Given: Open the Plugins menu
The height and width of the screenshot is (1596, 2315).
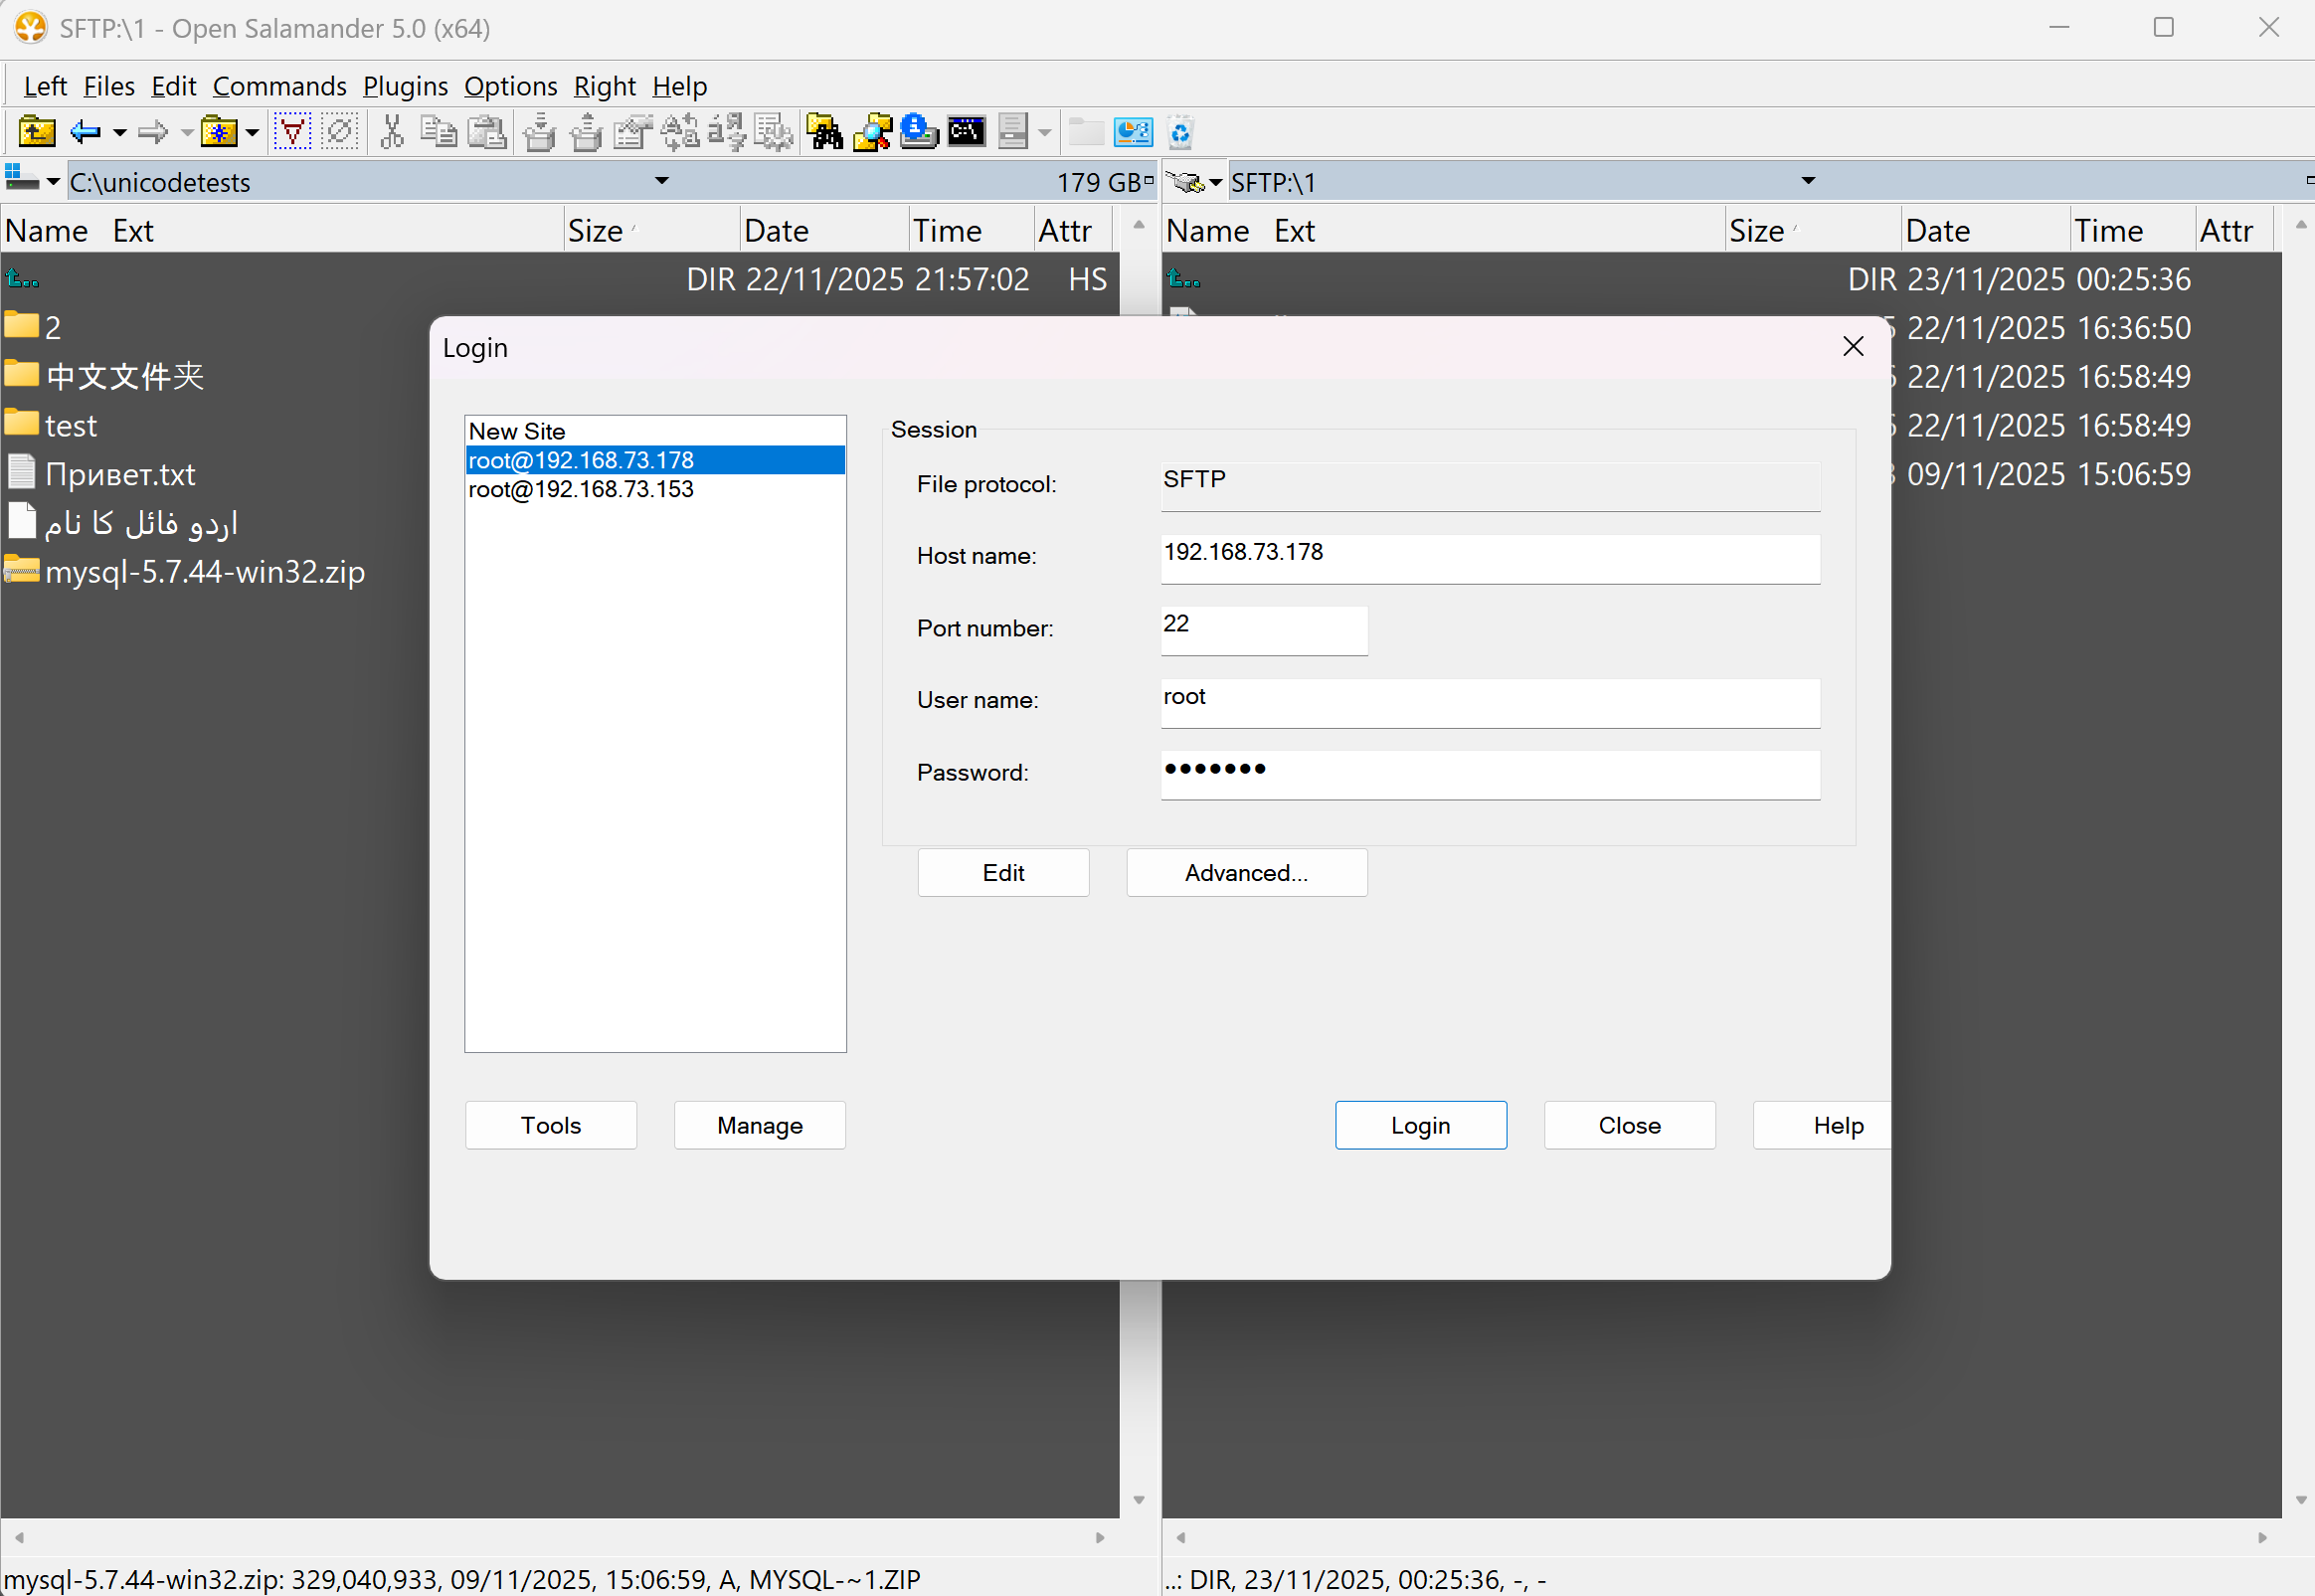Looking at the screenshot, I should 404,86.
